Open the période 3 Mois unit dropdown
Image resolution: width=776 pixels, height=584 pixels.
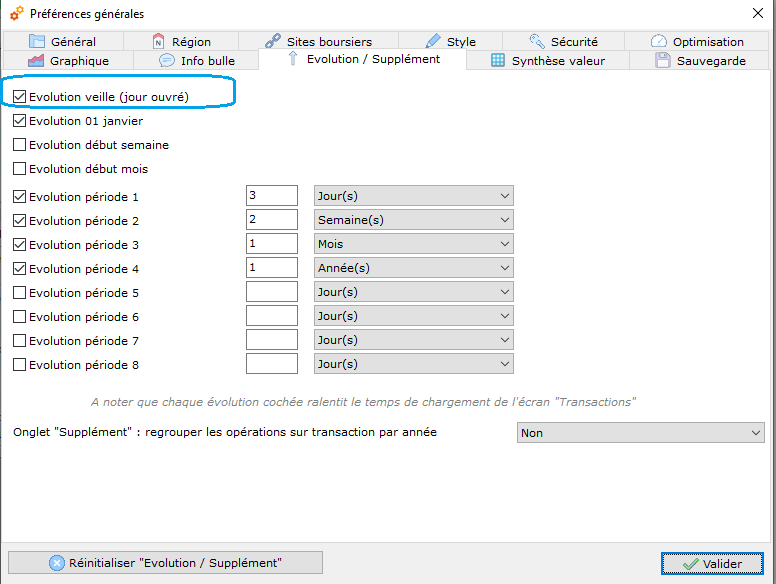point(414,243)
